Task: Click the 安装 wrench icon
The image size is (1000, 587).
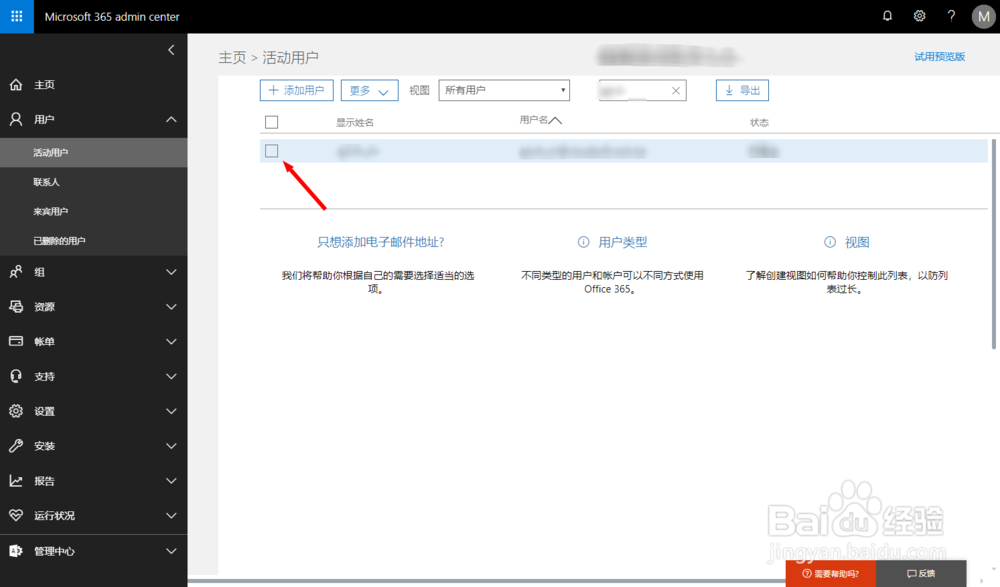Action: click(x=16, y=445)
